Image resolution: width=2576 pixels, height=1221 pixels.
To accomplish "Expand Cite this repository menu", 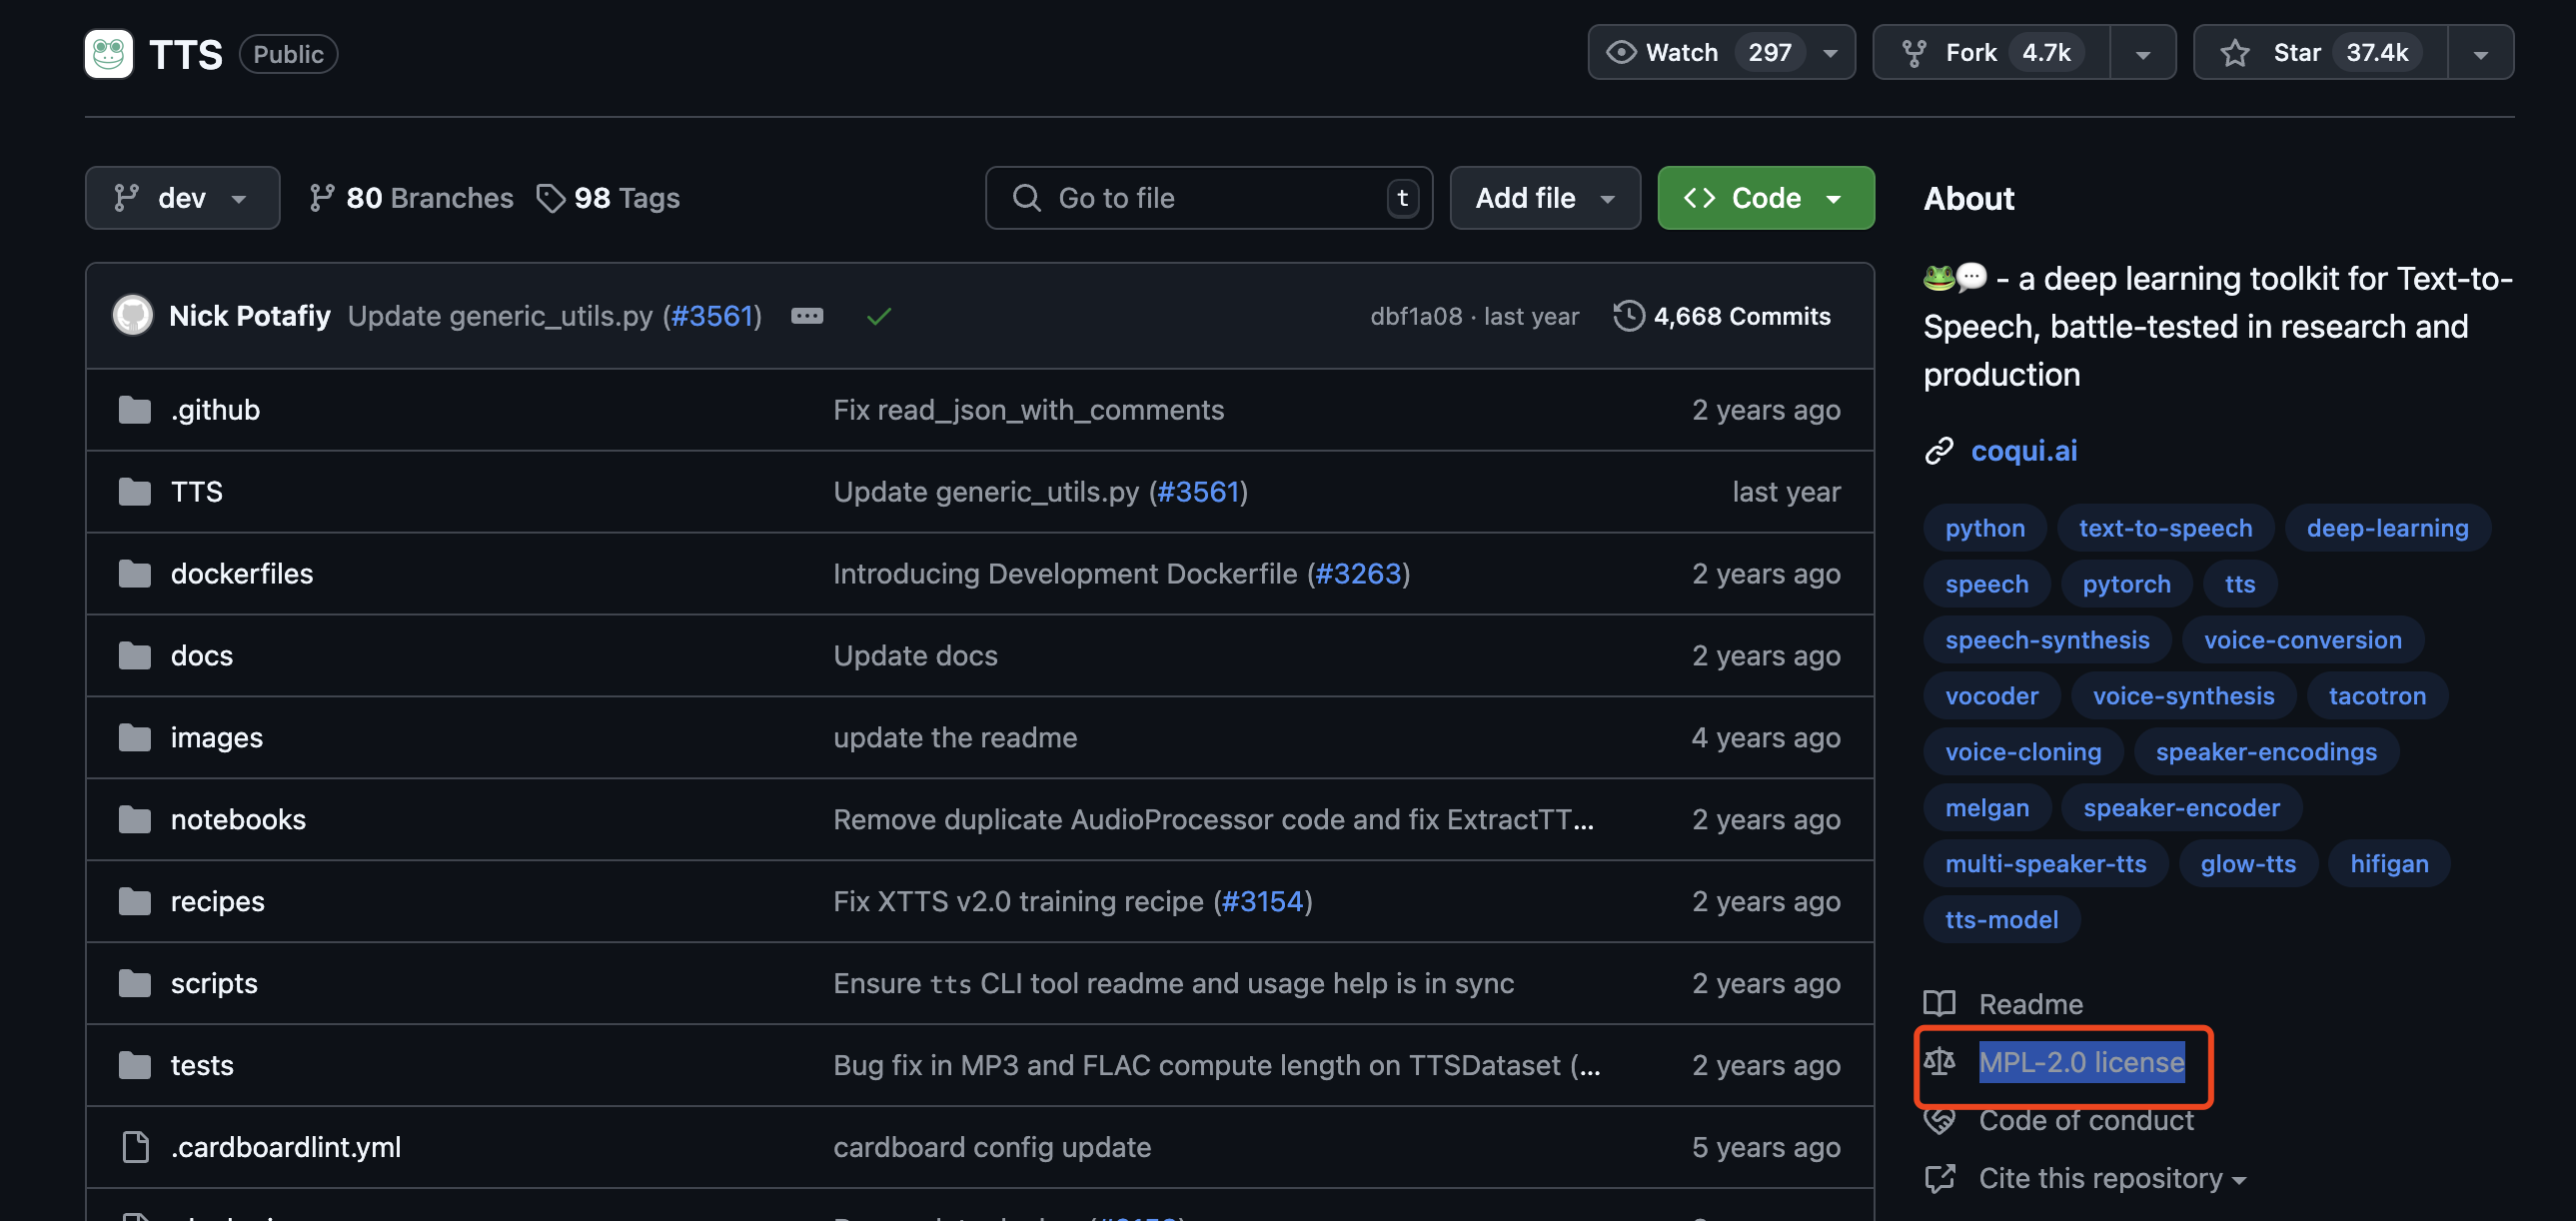I will tap(2112, 1178).
